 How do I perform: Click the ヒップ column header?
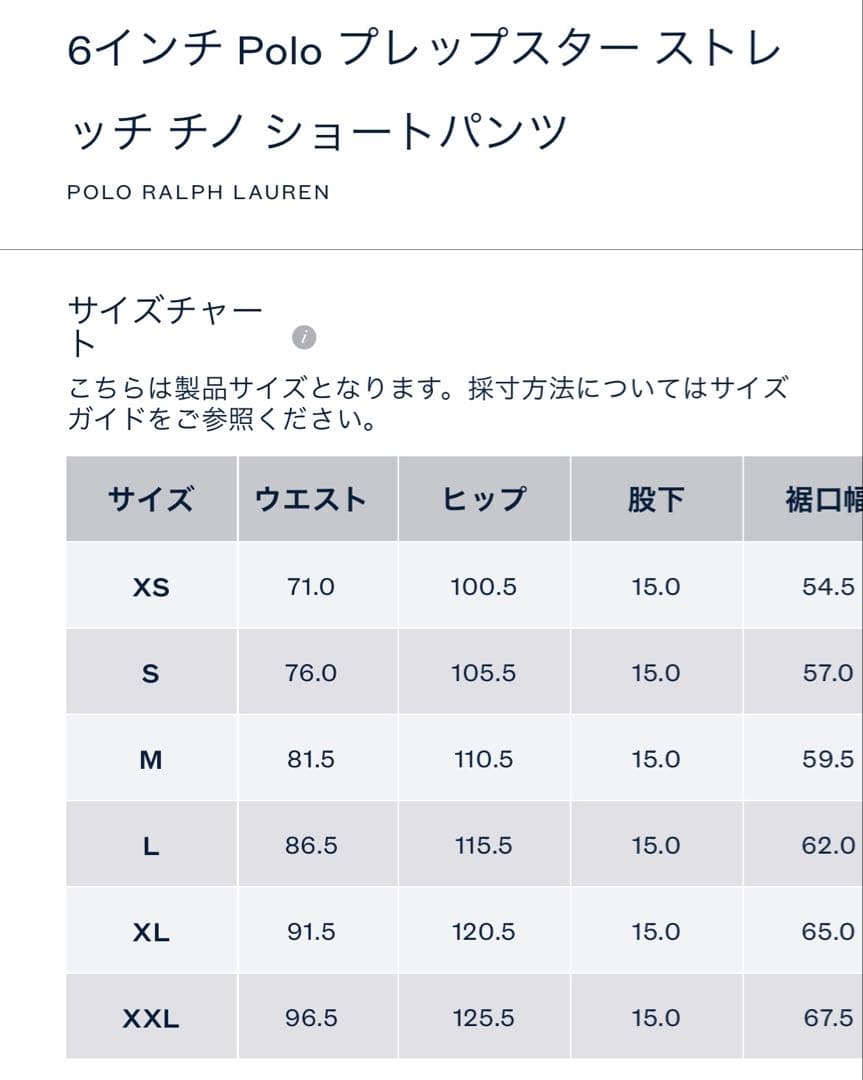[484, 499]
